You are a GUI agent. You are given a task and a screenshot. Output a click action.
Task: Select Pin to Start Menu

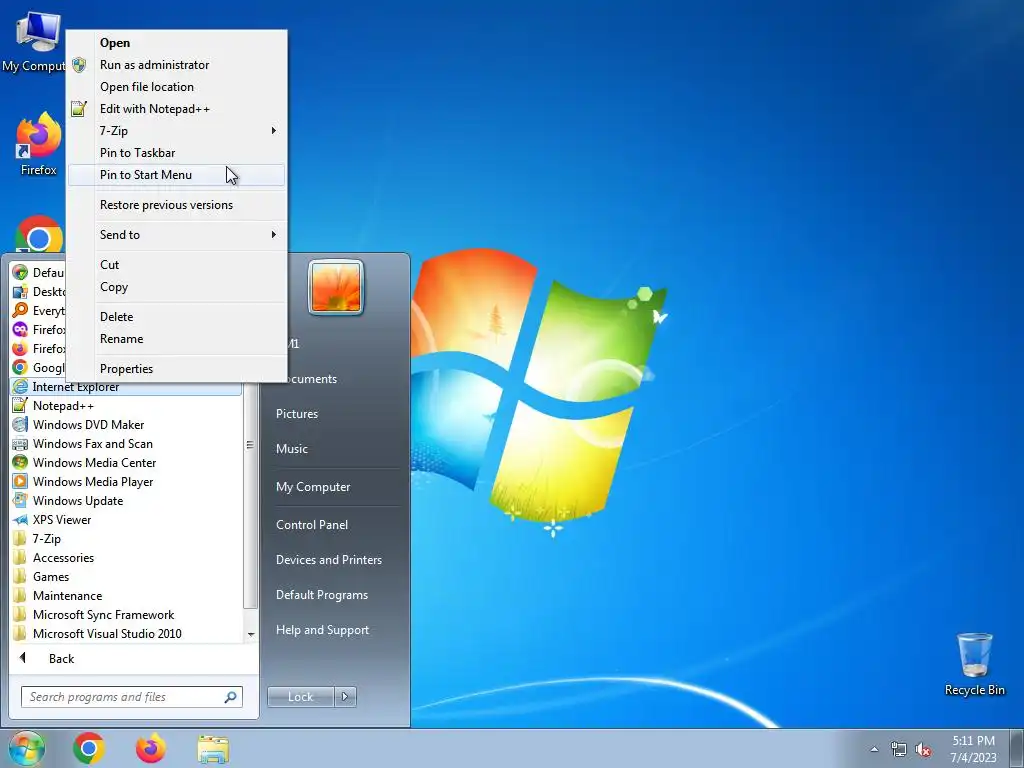click(176, 175)
